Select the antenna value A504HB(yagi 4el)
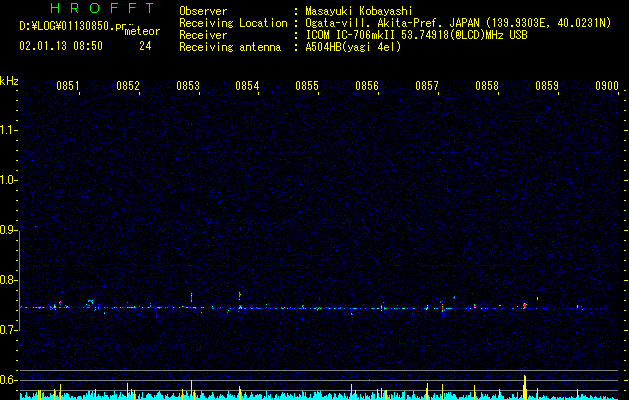This screenshot has height=400, width=629. 353,47
